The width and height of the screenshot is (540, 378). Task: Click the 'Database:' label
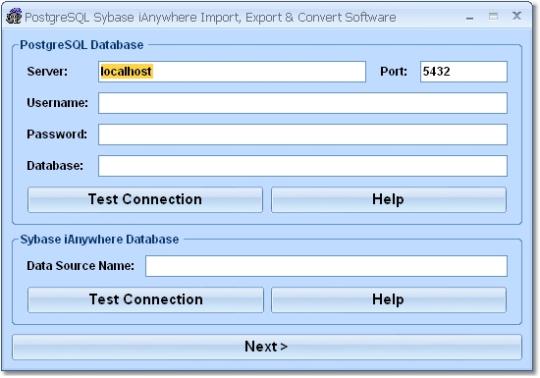pyautogui.click(x=55, y=166)
